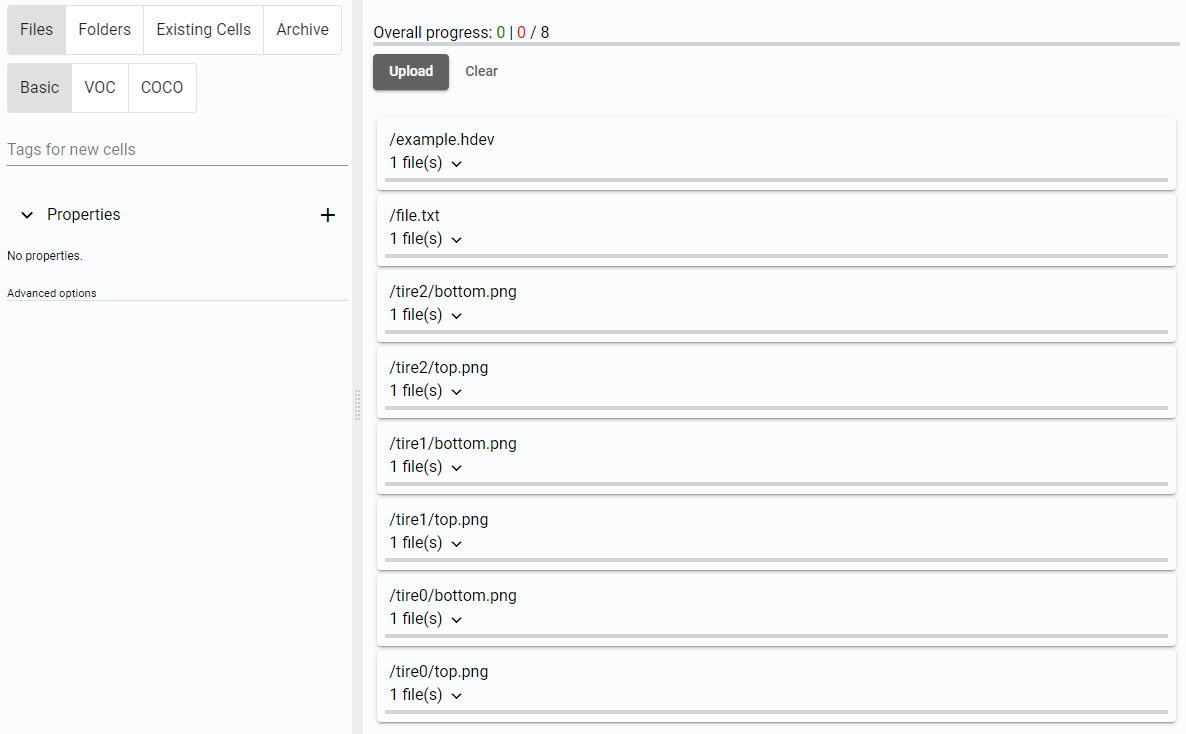Open the Existing Cells tab
This screenshot has height=734, width=1186.
click(x=203, y=29)
